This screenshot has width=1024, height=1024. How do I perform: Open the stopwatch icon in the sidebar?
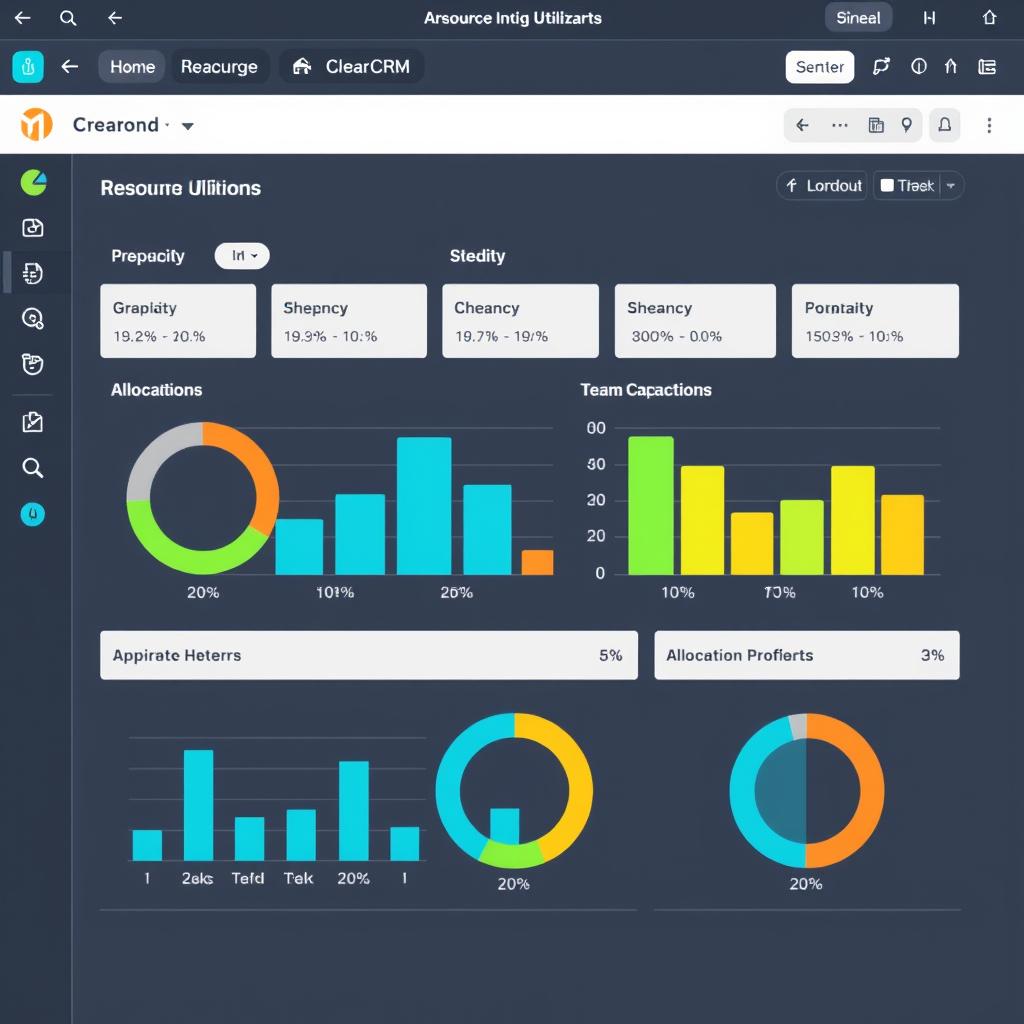[x=33, y=364]
